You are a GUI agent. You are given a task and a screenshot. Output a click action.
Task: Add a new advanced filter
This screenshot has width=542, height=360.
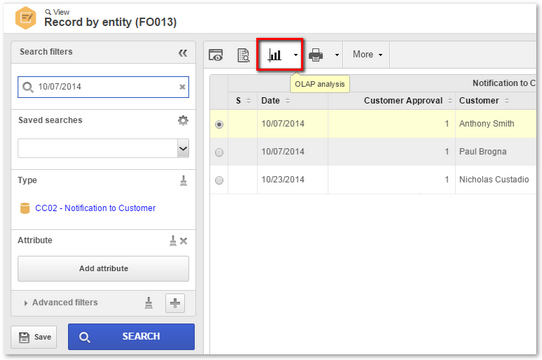point(175,303)
